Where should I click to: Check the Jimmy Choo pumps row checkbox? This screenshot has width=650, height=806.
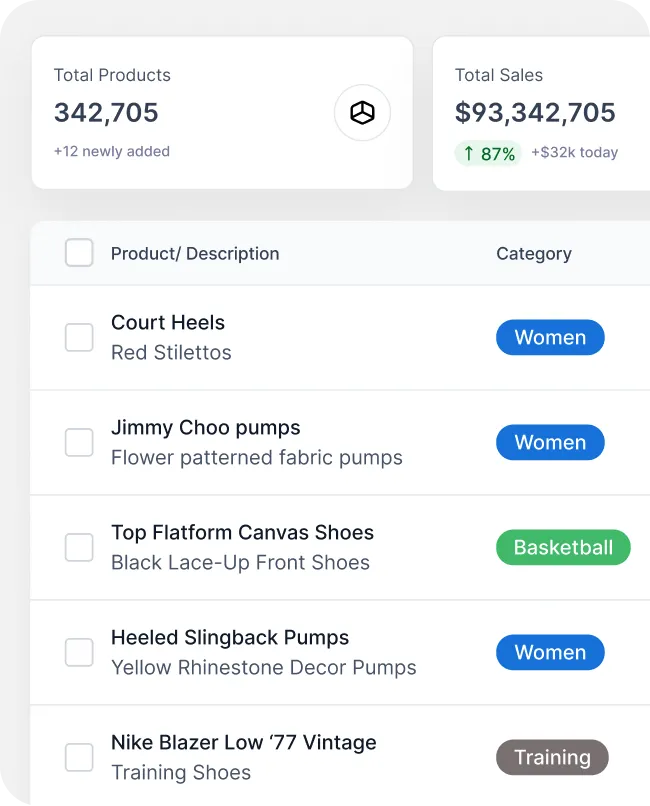79,443
